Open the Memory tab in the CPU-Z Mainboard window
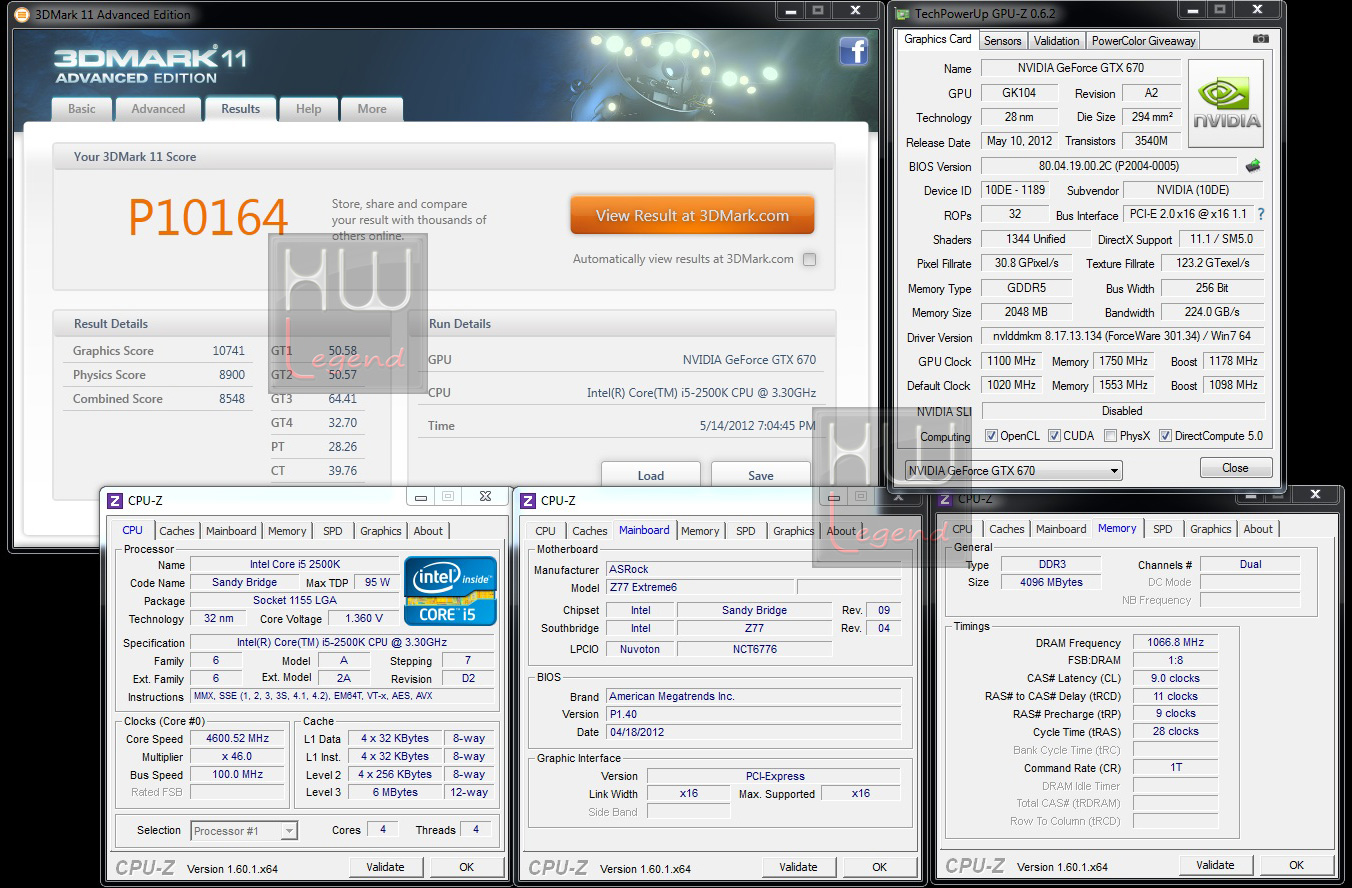The width and height of the screenshot is (1352, 888). click(700, 531)
